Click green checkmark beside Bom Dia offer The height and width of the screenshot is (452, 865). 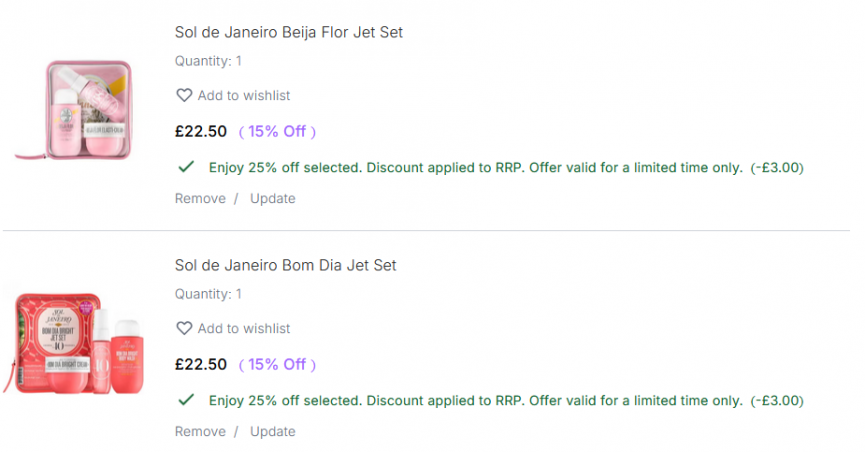tap(185, 400)
